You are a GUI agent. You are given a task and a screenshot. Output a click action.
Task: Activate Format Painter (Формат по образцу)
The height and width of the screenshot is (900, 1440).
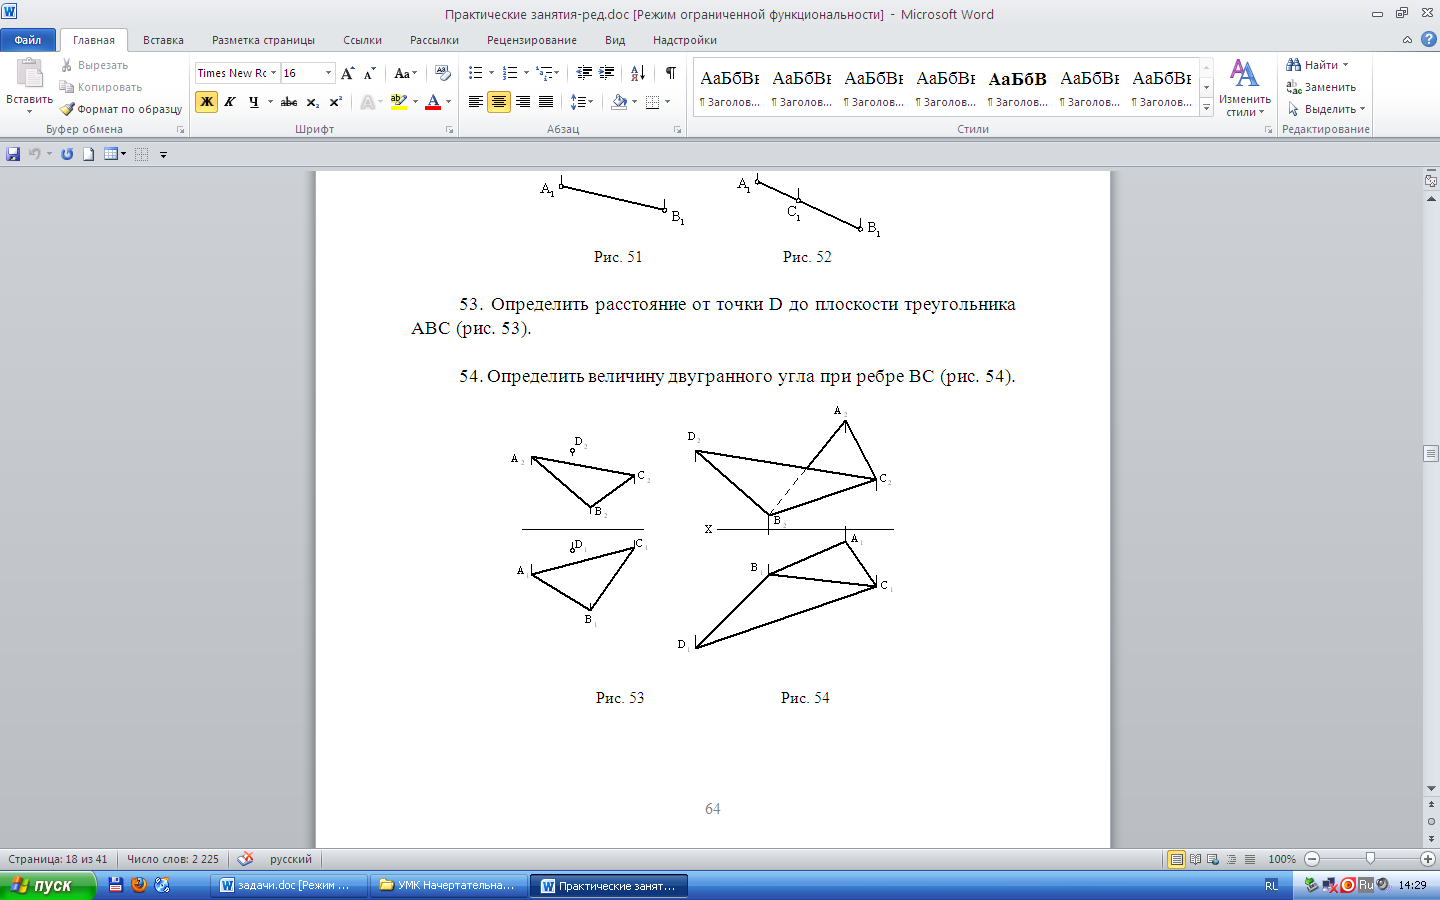point(121,109)
